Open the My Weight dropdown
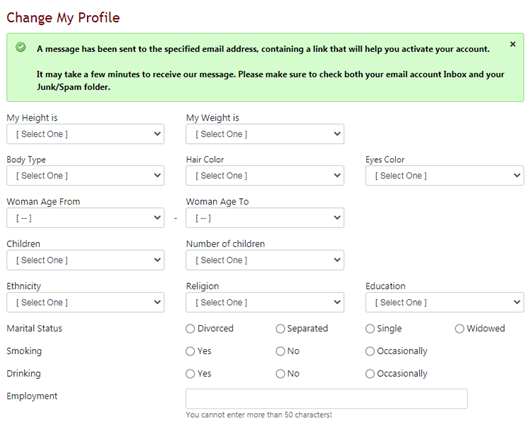This screenshot has height=429, width=528. (x=265, y=134)
